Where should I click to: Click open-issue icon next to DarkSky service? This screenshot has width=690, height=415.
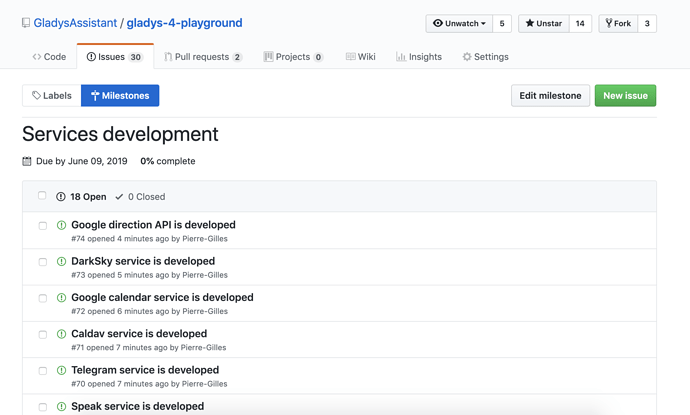62,261
